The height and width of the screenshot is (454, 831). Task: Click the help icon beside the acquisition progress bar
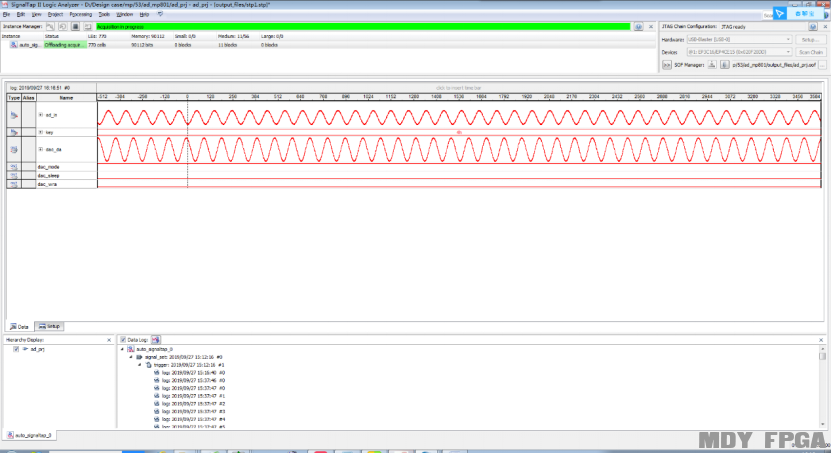[x=639, y=26]
